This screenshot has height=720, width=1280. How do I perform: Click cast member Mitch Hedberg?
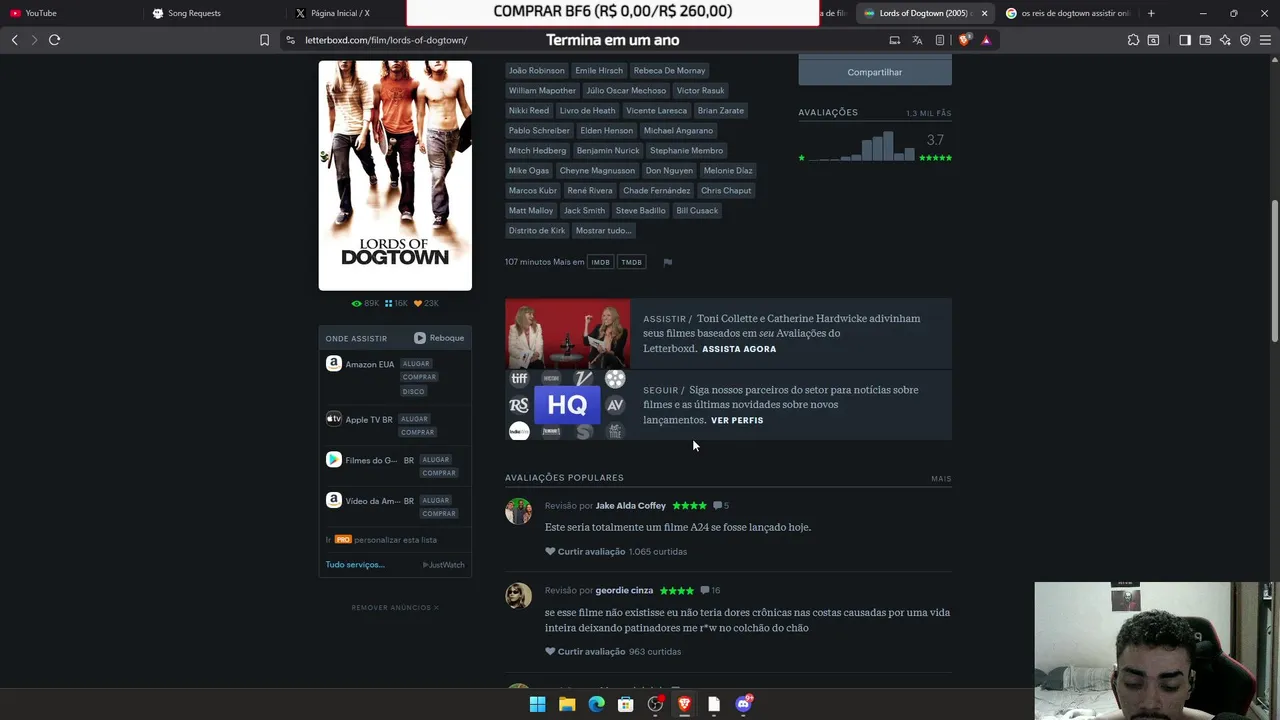[537, 150]
